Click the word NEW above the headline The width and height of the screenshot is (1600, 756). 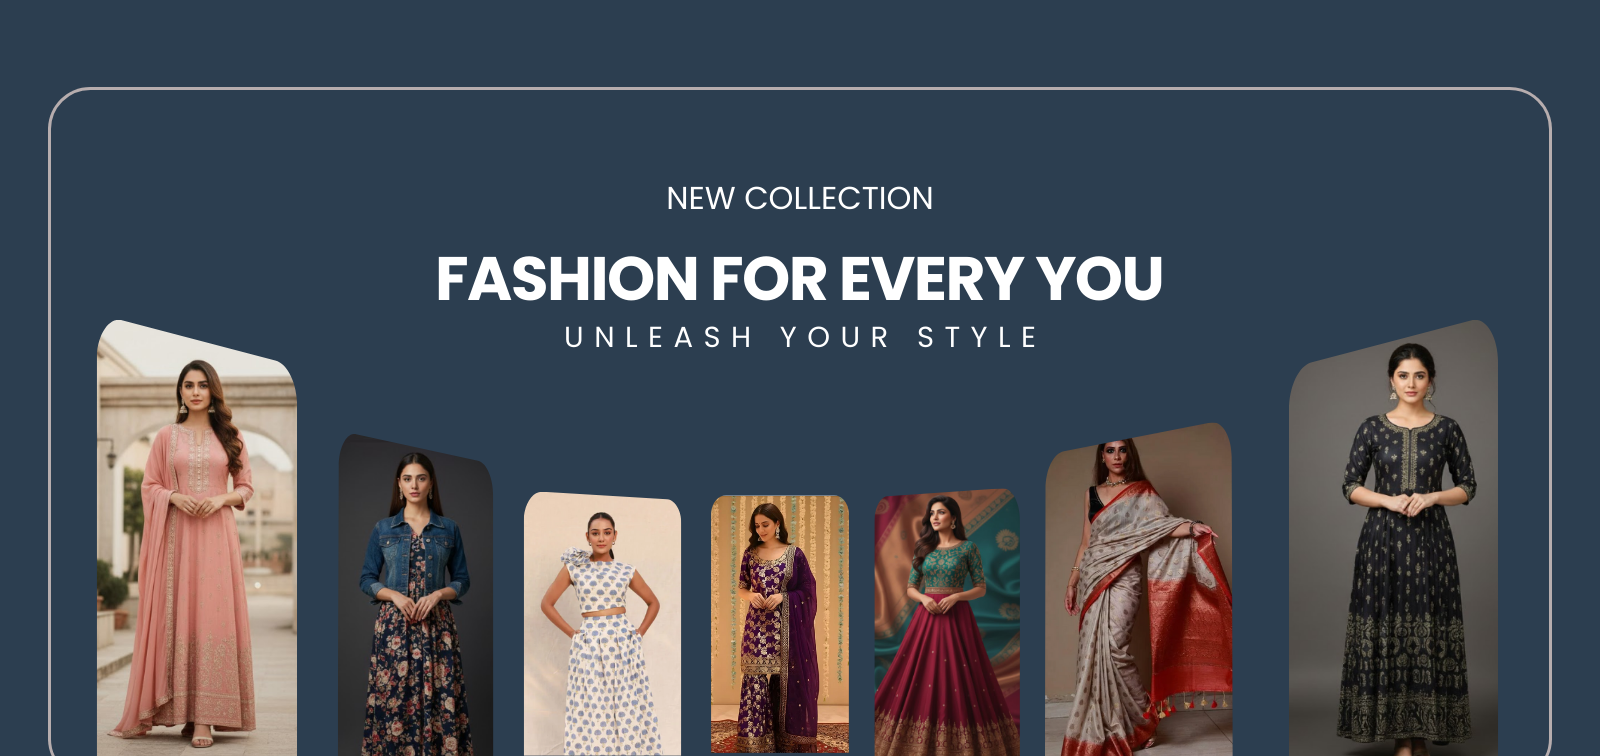pos(701,198)
